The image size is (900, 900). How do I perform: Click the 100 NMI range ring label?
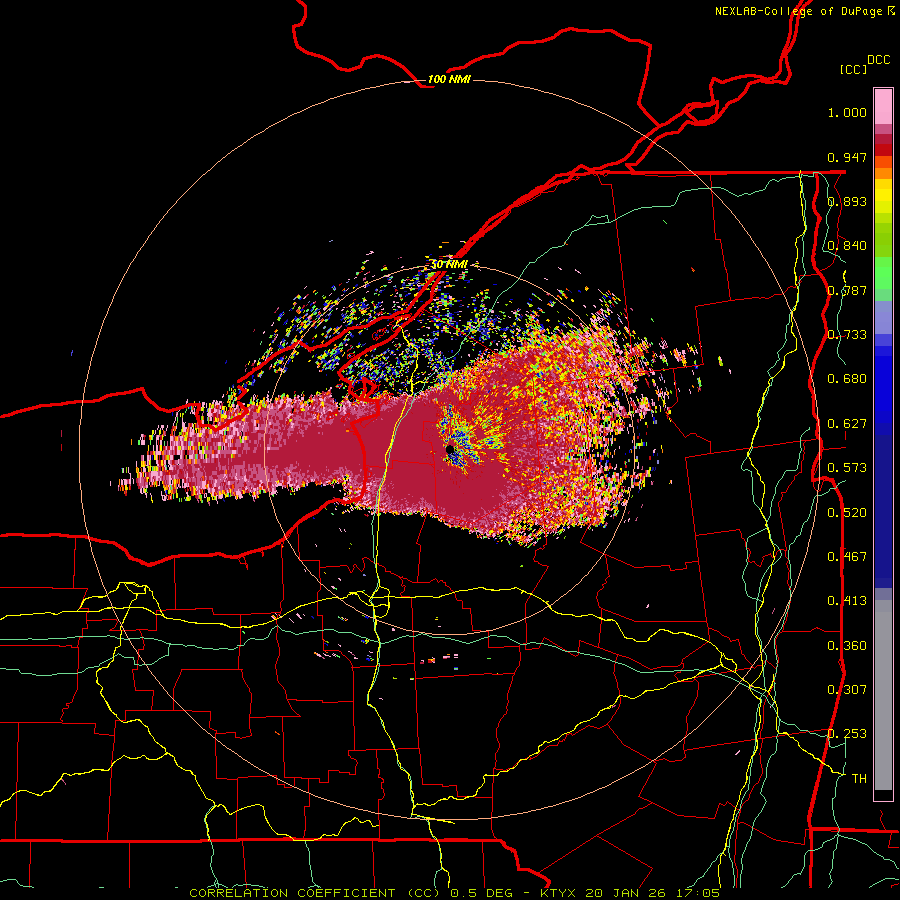[449, 79]
